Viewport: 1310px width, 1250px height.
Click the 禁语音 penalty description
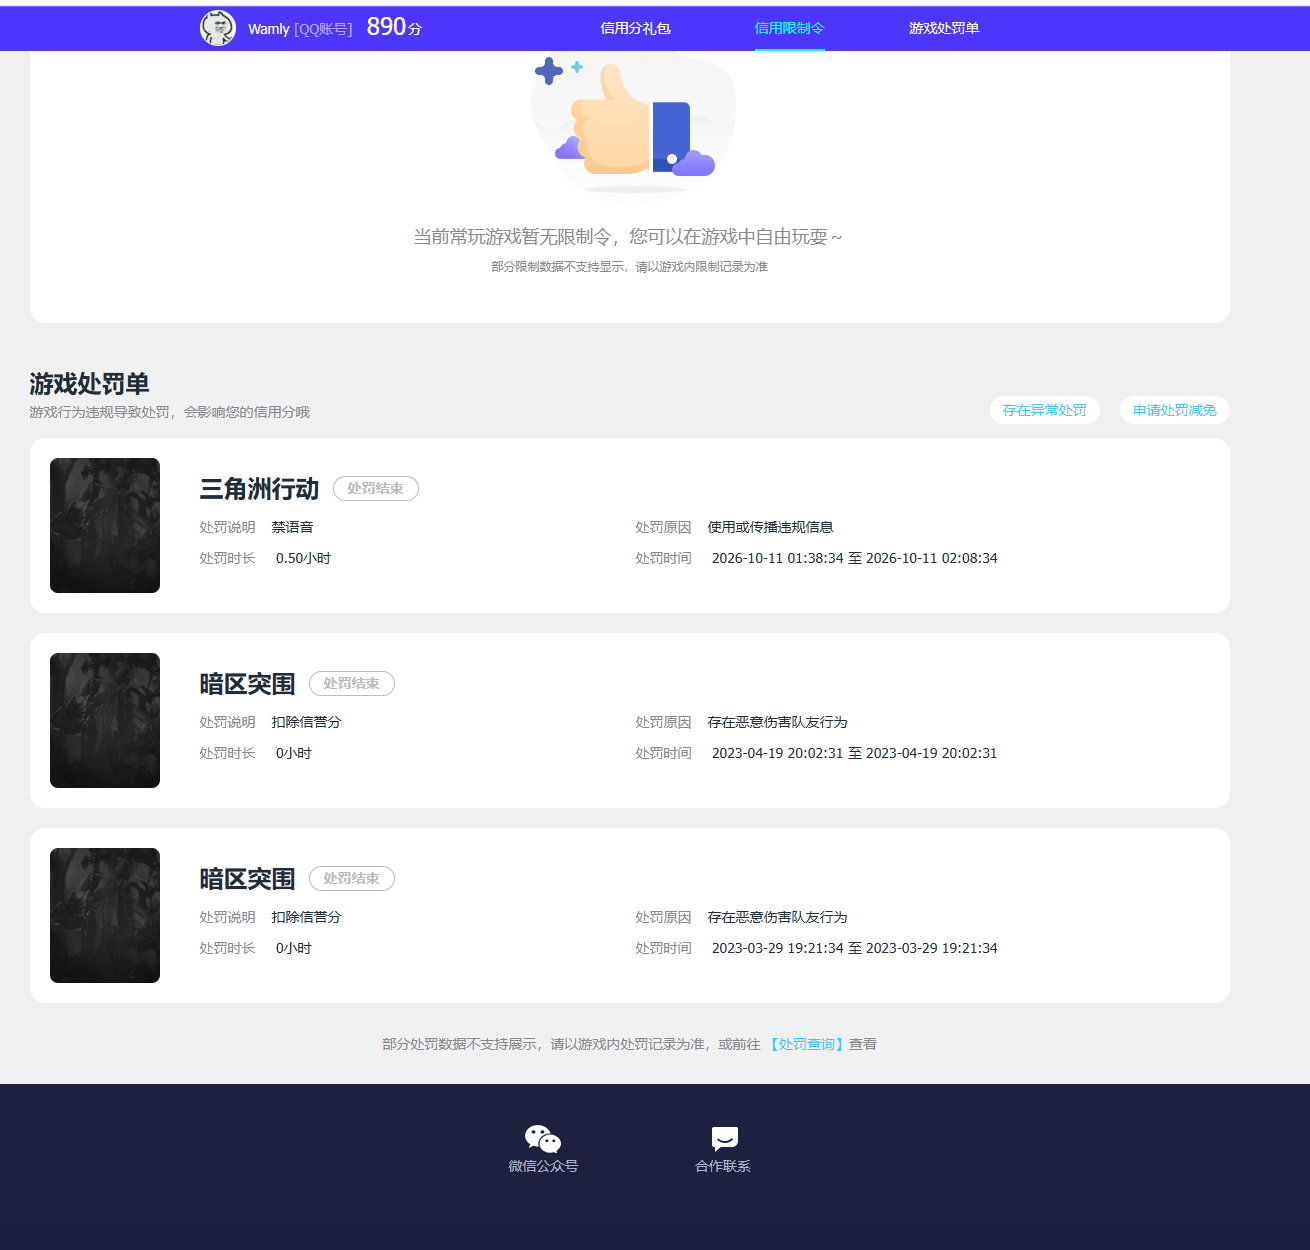[x=292, y=527]
